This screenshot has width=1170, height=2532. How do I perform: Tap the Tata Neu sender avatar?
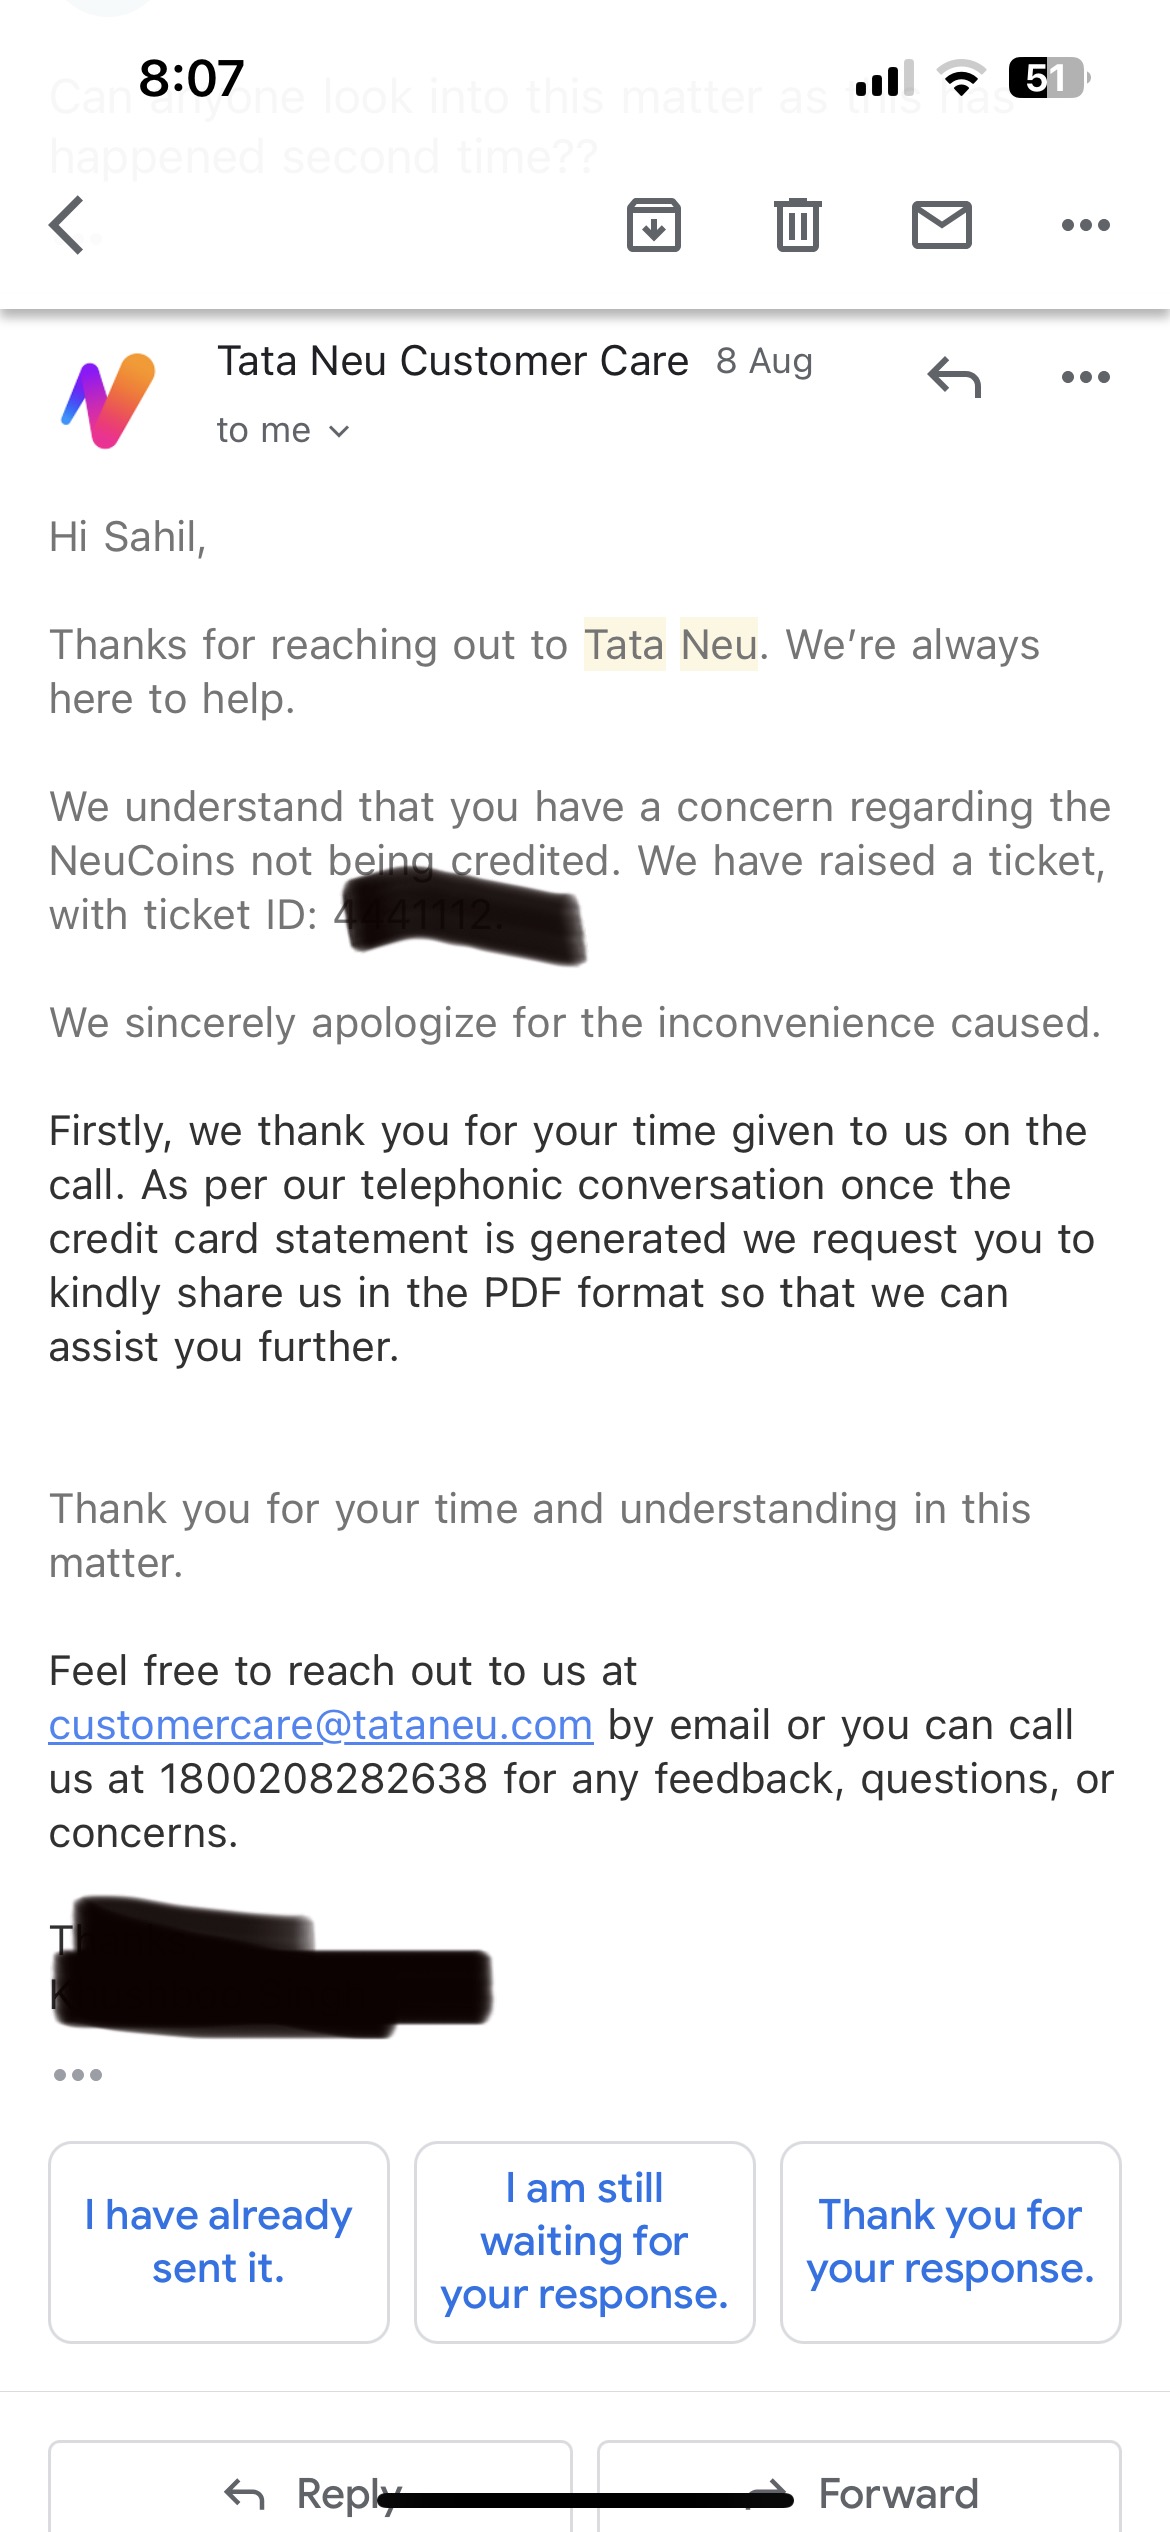click(109, 400)
